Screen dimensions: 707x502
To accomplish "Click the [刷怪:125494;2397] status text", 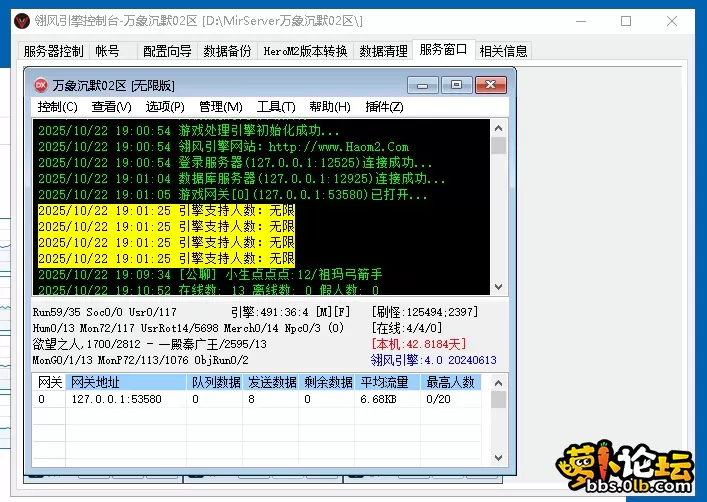I will 425,312.
